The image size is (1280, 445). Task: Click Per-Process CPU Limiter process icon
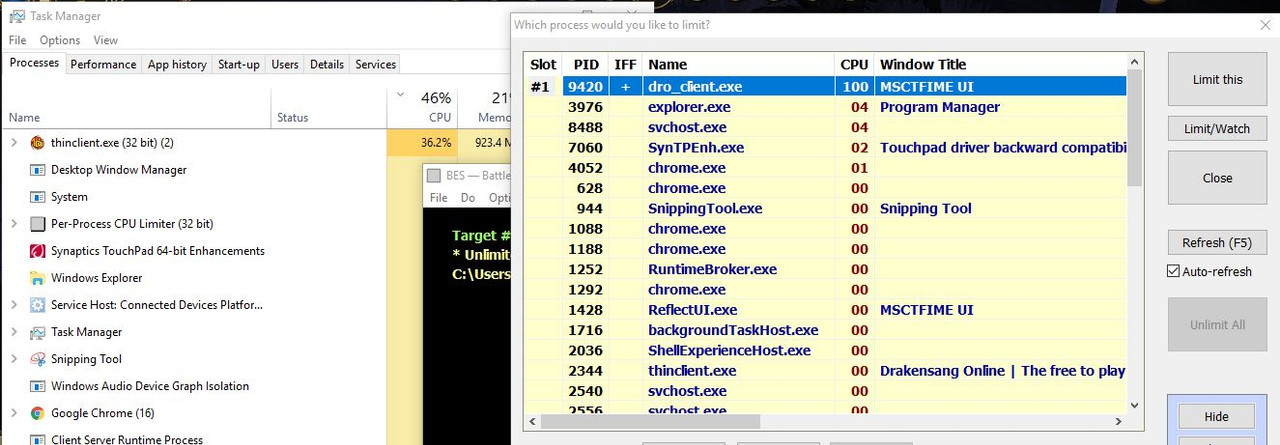38,224
